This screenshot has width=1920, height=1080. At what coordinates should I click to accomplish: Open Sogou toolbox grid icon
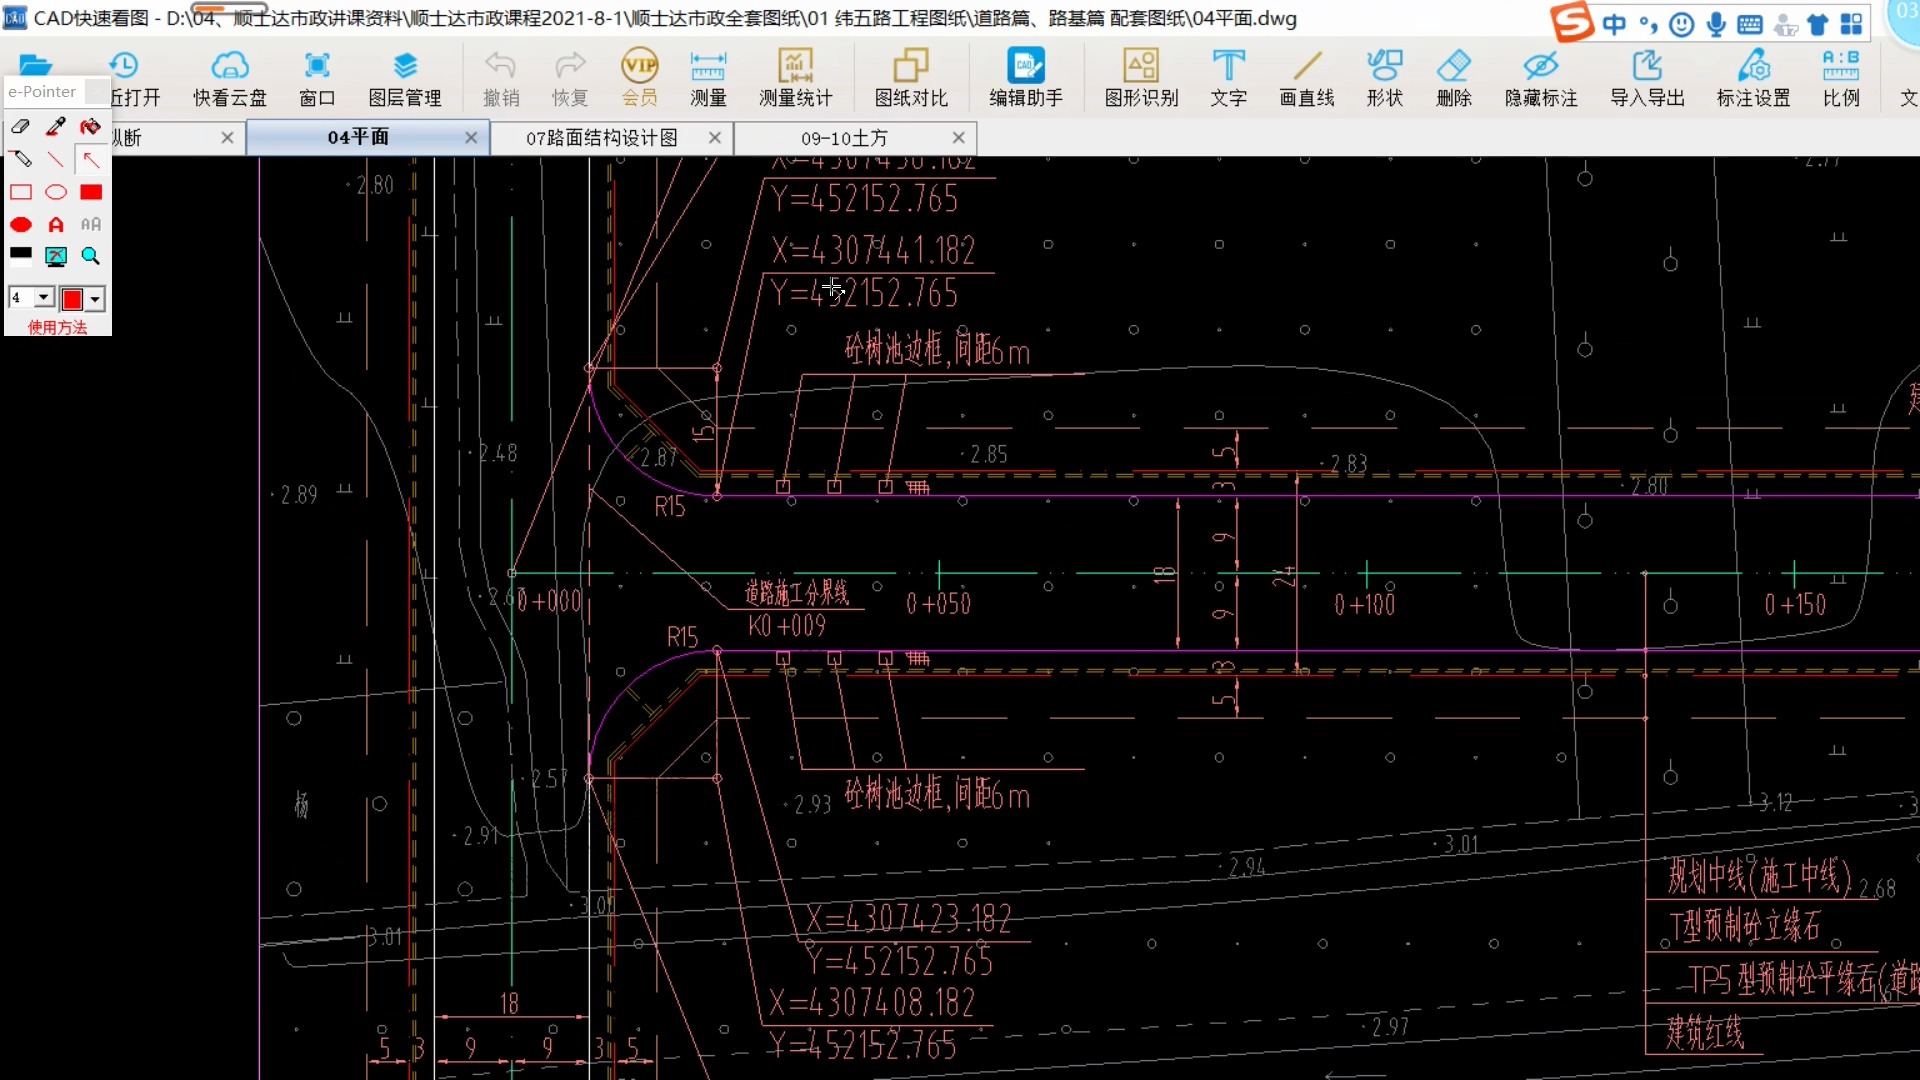(1852, 24)
